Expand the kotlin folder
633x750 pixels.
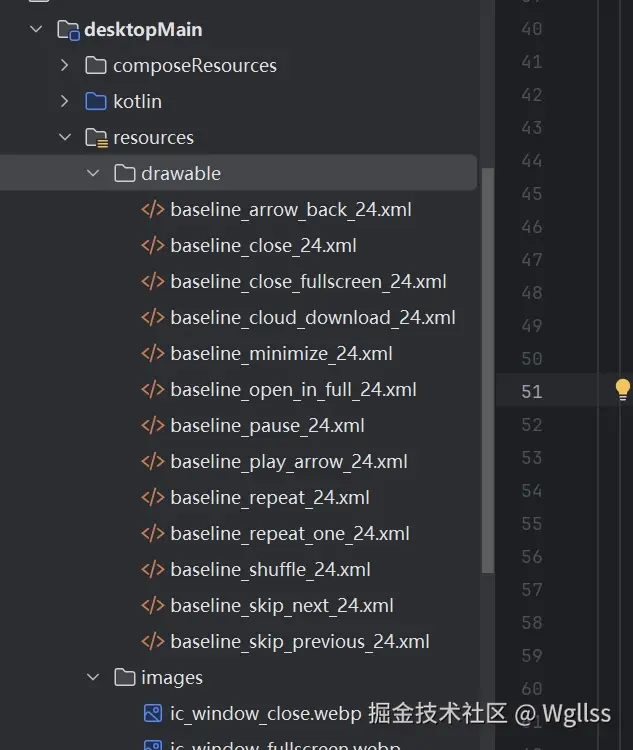point(65,102)
